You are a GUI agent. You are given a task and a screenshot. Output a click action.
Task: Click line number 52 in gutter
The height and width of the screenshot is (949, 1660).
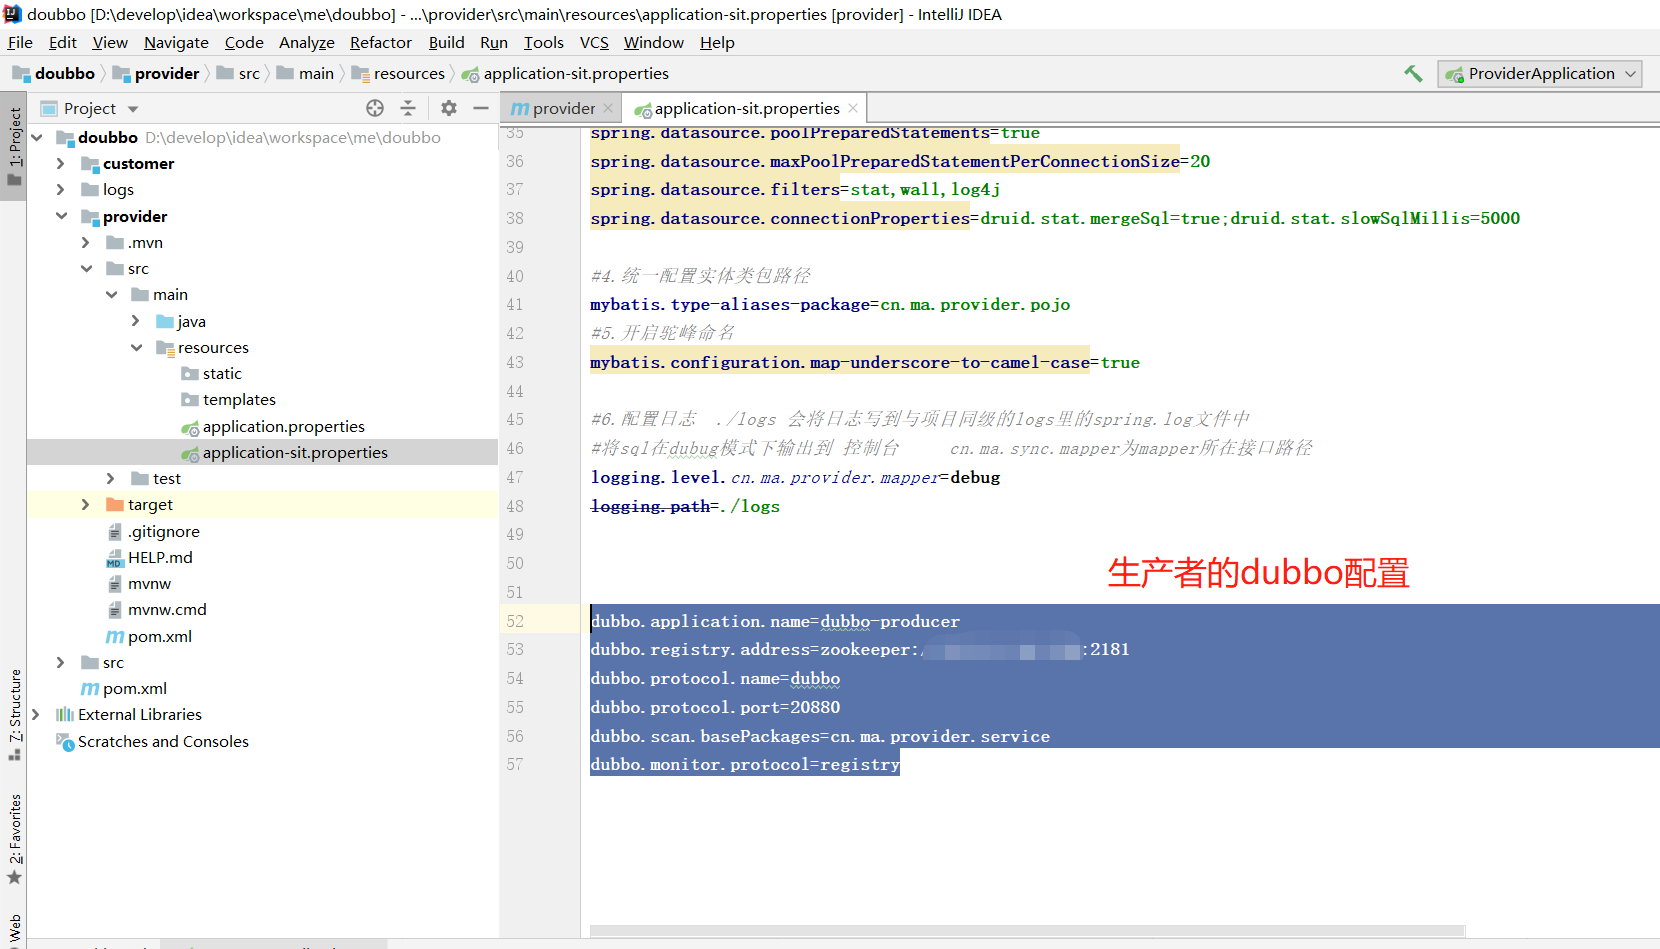click(515, 621)
